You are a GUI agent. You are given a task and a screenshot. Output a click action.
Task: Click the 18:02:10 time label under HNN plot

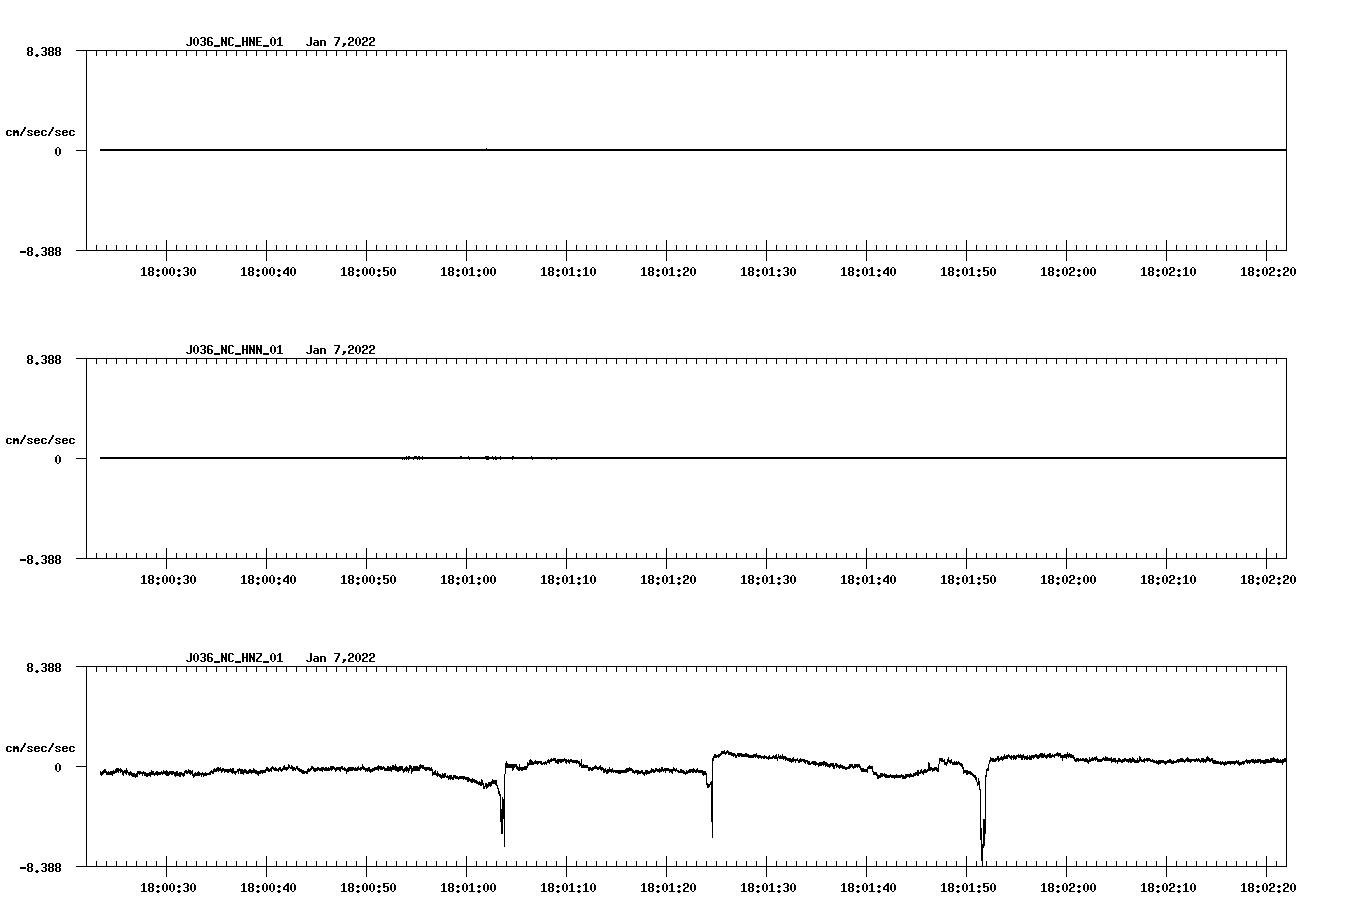pos(1168,579)
